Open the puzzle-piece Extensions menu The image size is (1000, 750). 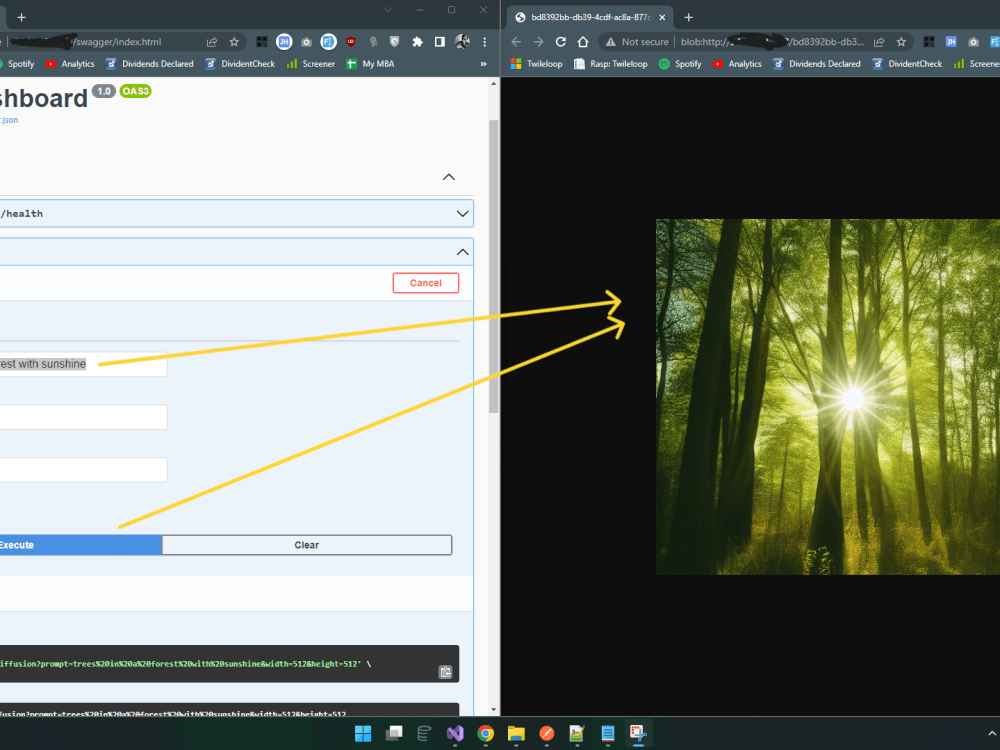pyautogui.click(x=417, y=42)
